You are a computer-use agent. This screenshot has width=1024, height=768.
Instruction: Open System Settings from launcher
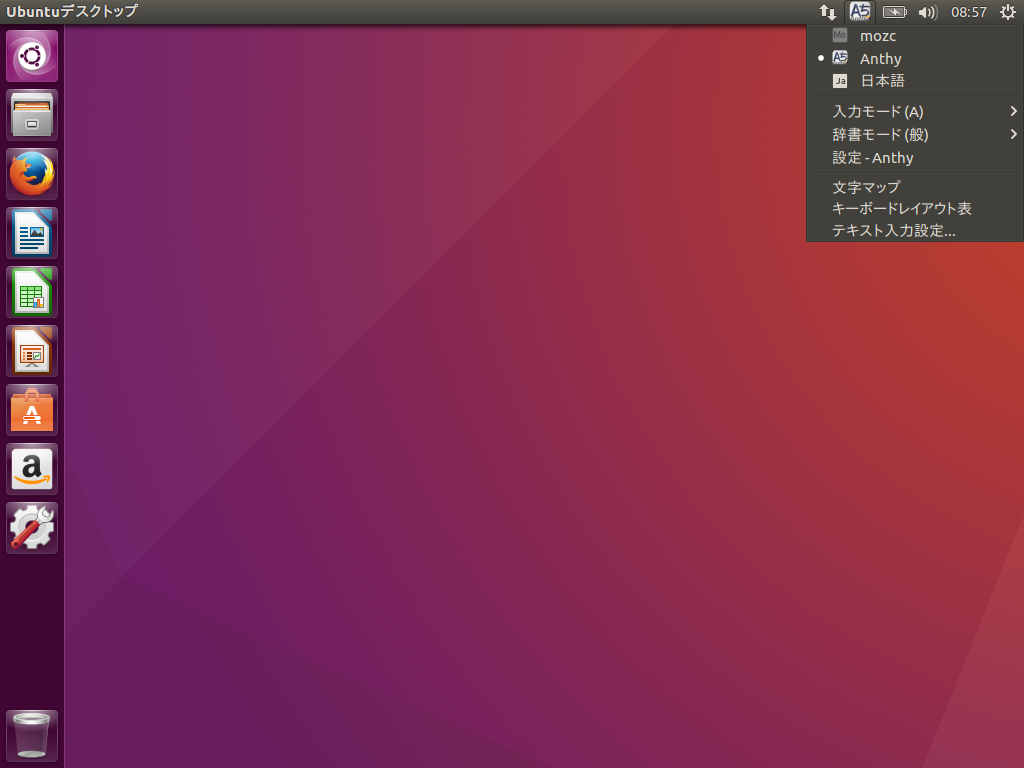click(32, 528)
